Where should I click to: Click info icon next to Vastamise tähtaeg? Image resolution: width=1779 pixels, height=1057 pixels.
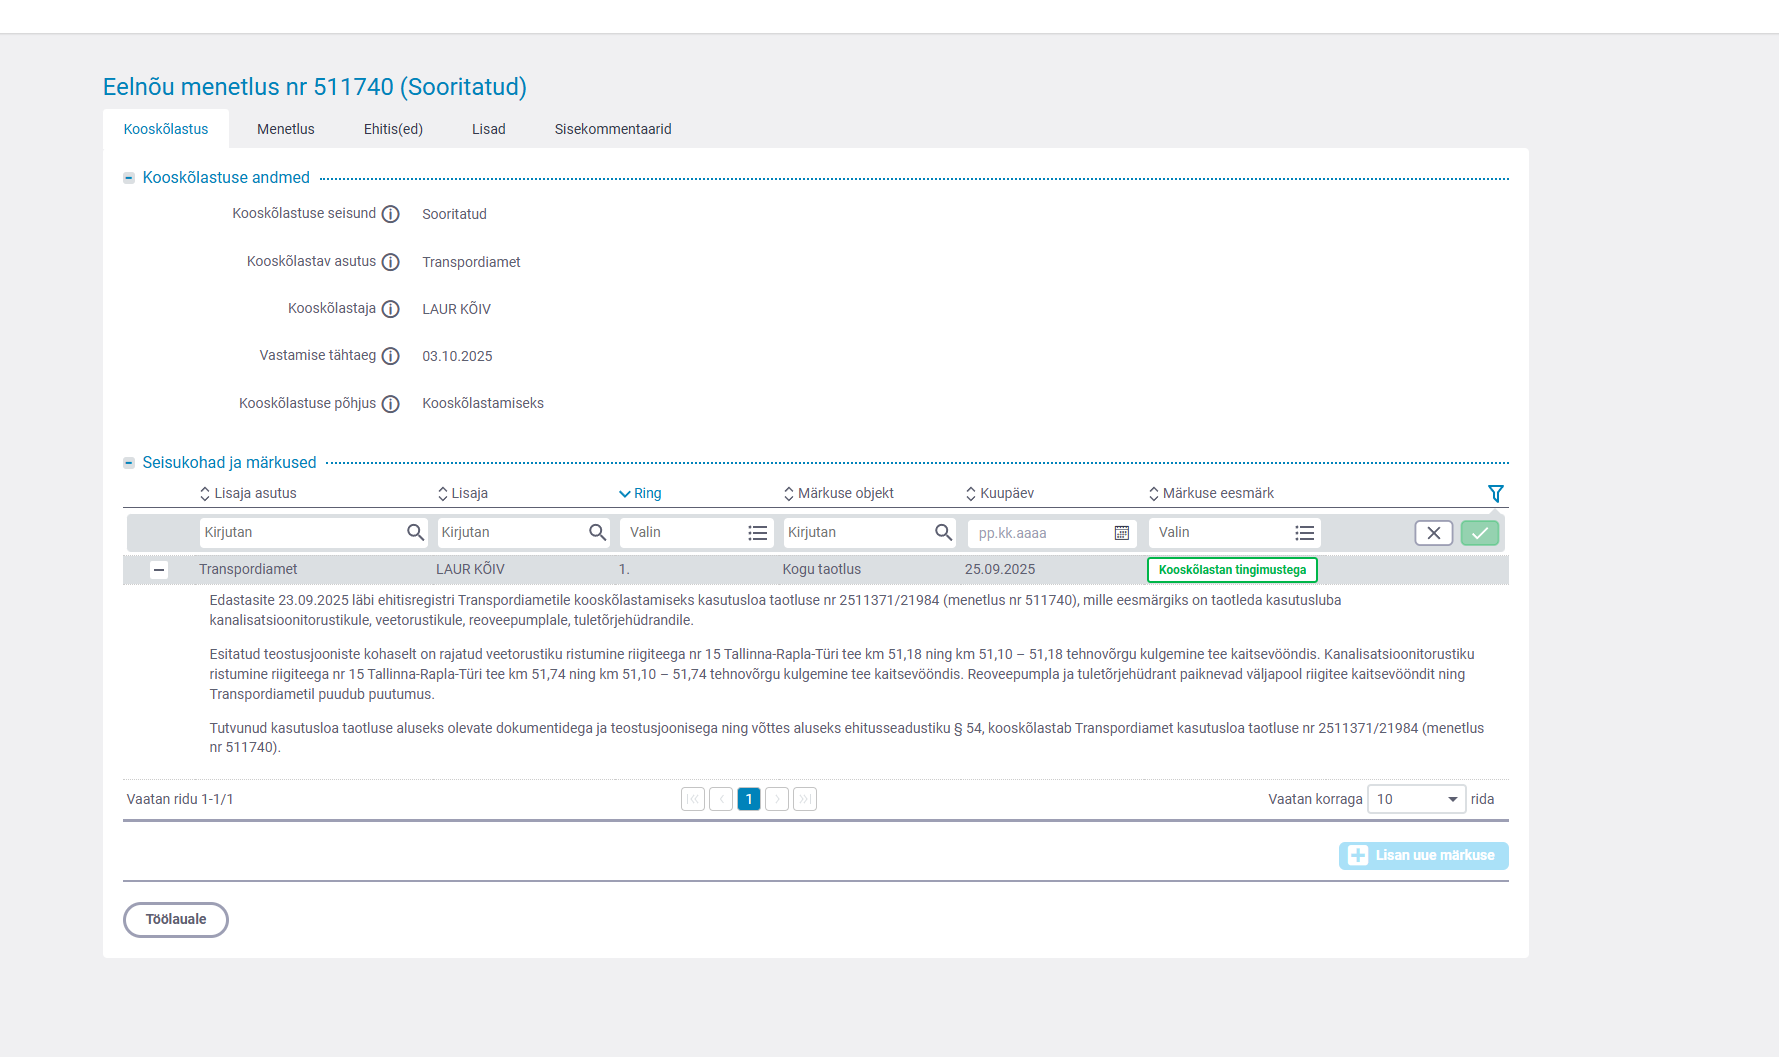point(391,356)
